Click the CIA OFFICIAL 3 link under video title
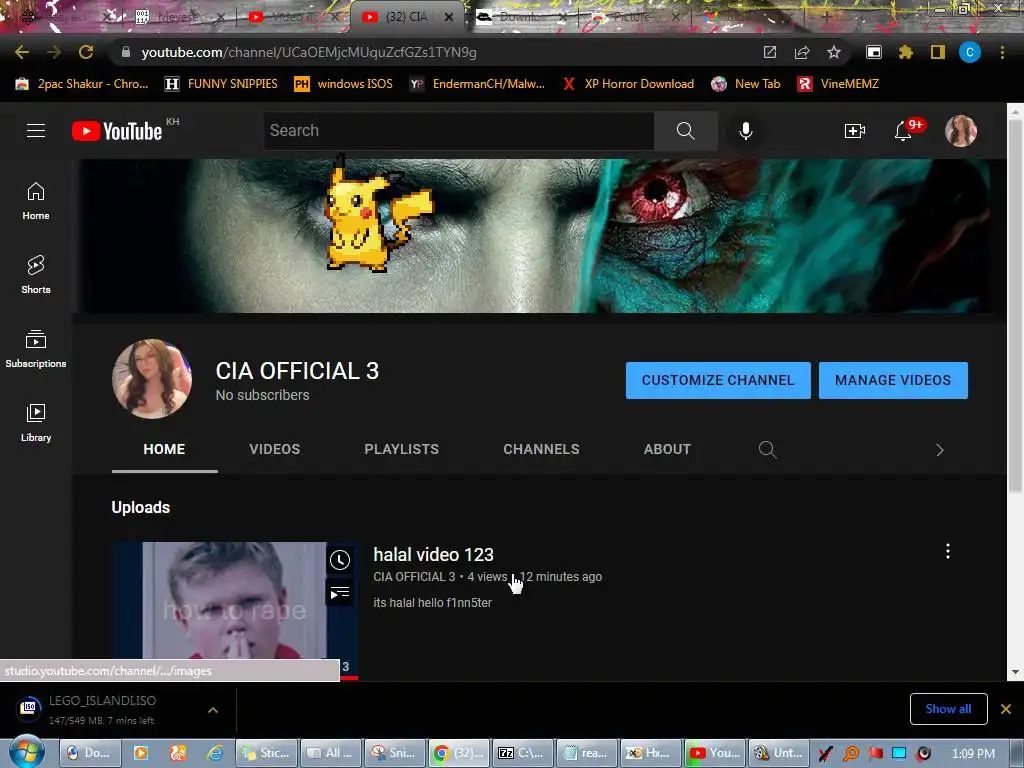The height and width of the screenshot is (768, 1024). tap(414, 577)
